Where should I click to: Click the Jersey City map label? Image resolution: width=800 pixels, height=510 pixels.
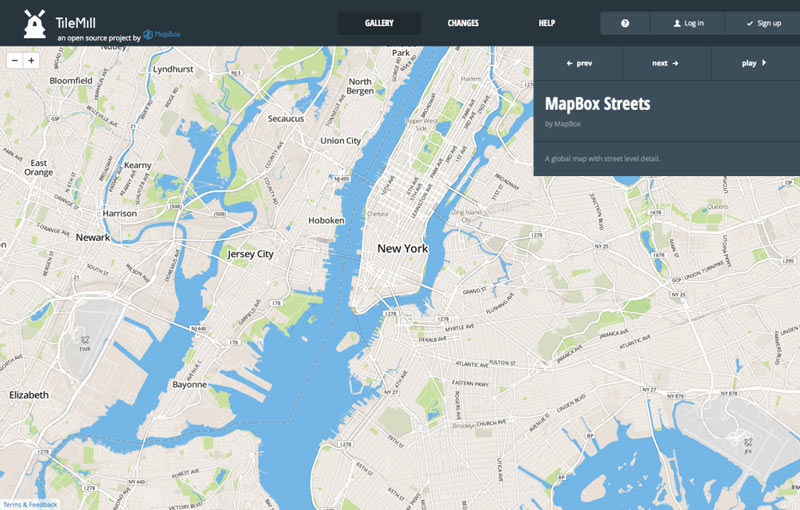click(x=251, y=254)
